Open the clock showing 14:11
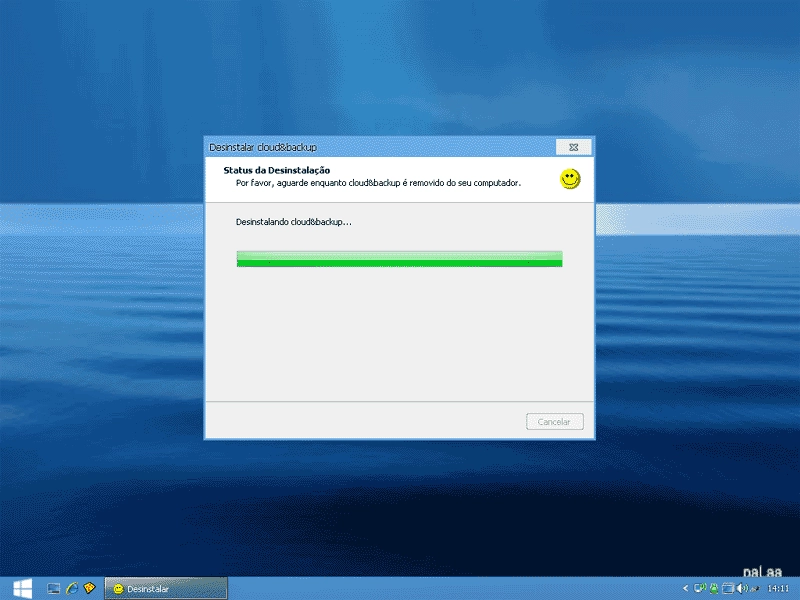Screen dimensions: 800x600 pos(778,588)
